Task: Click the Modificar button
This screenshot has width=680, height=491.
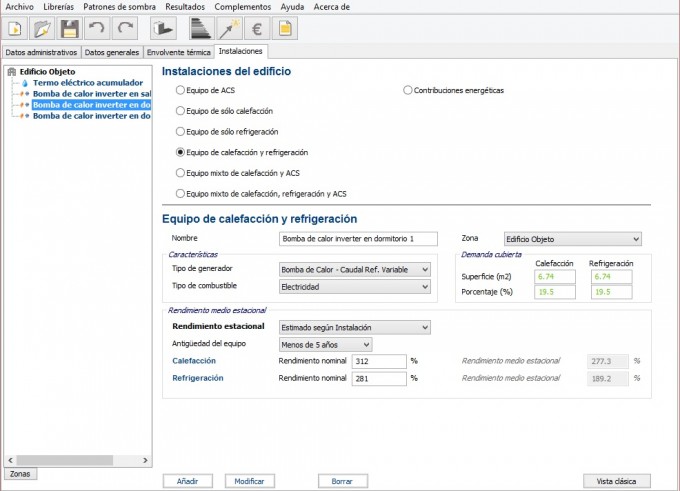Action: [x=249, y=481]
